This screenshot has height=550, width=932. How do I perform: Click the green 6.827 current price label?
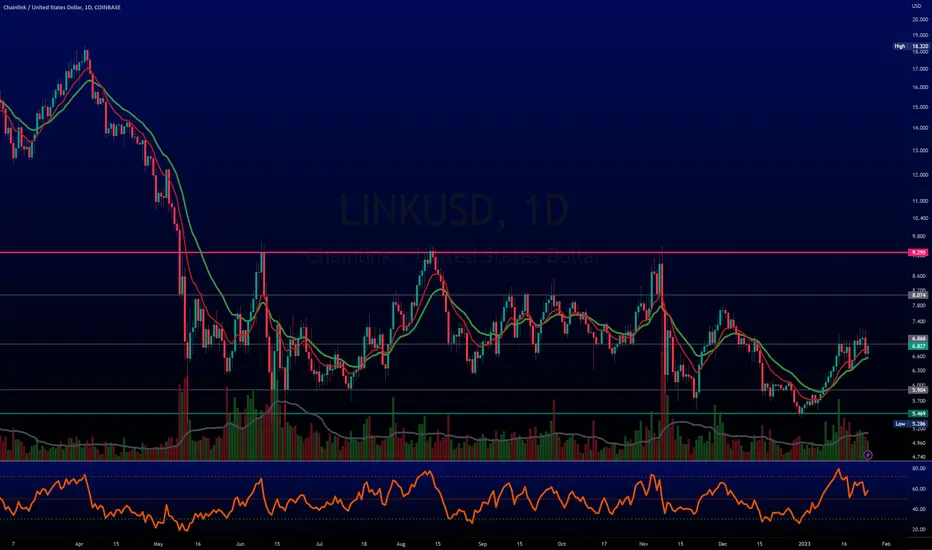[918, 345]
